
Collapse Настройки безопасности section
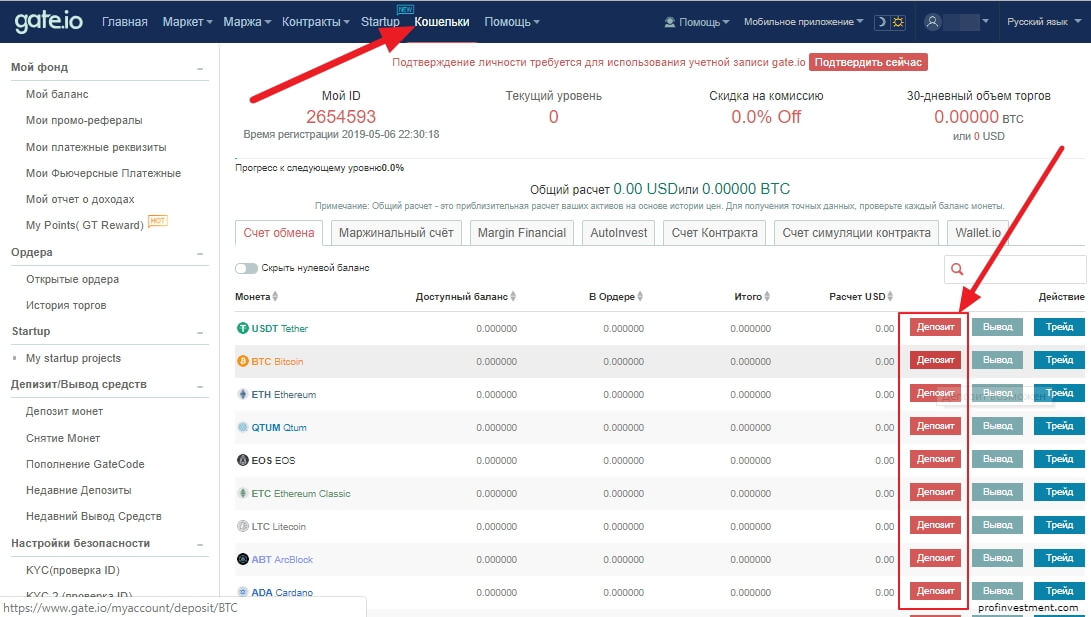click(200, 544)
